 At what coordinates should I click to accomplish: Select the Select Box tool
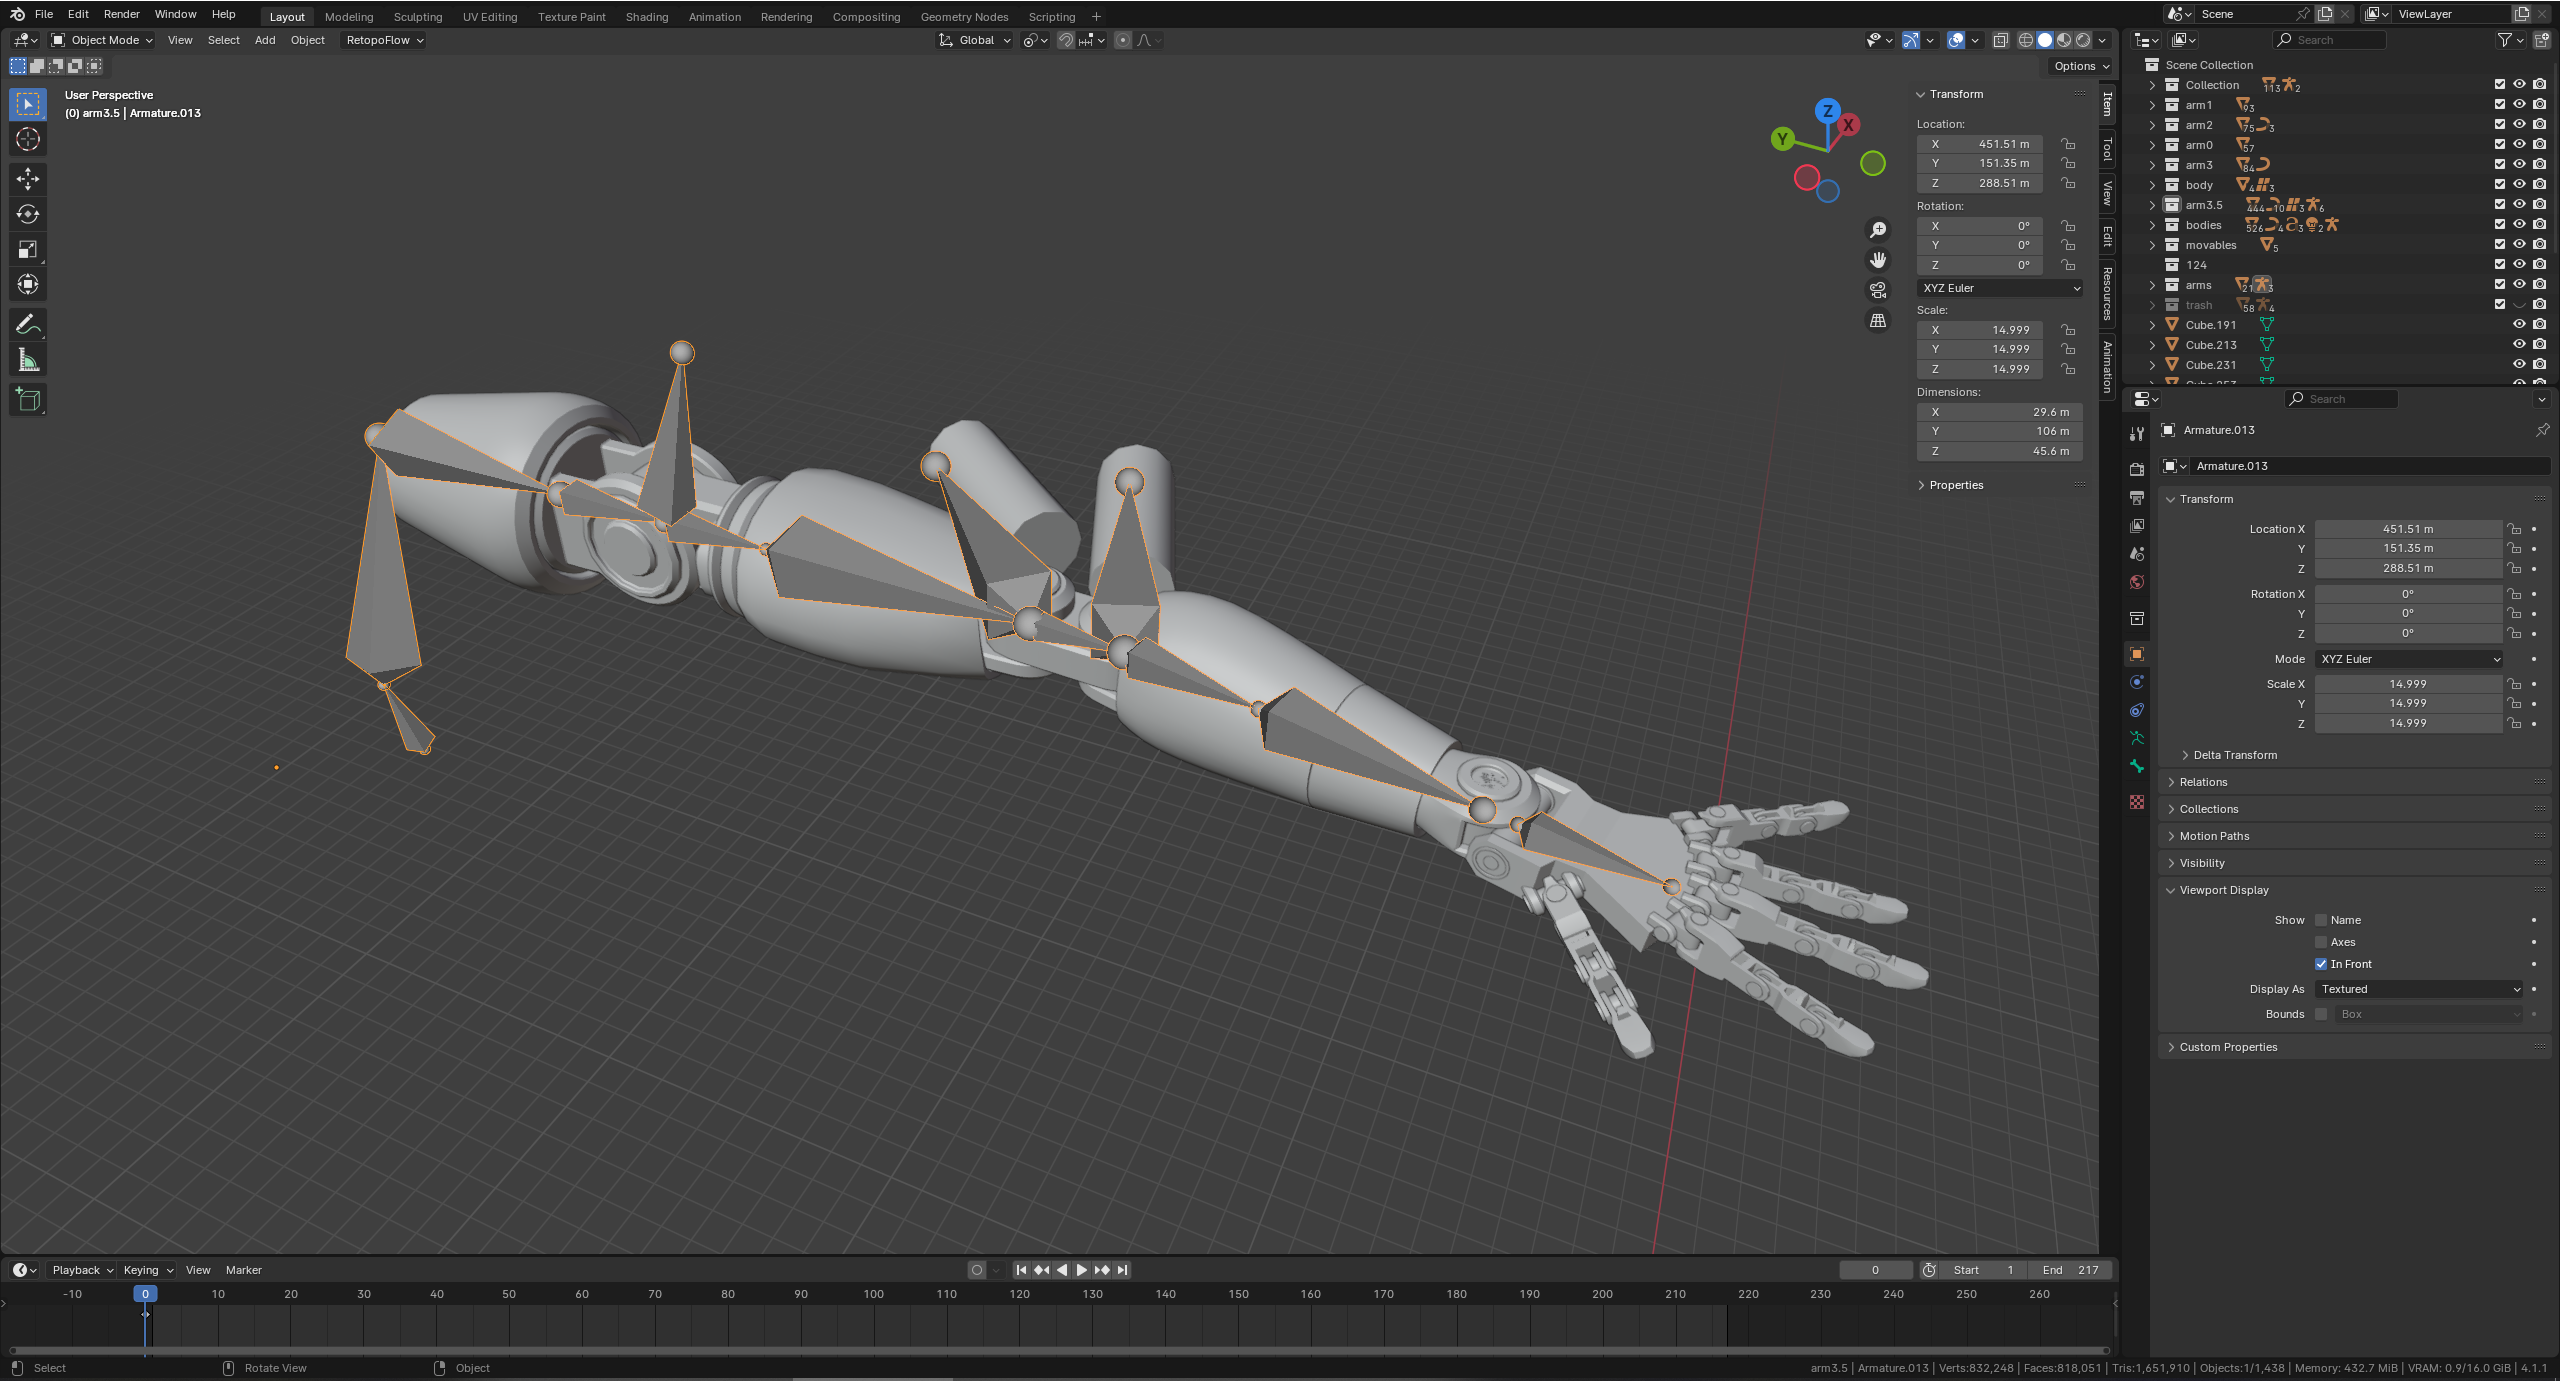pyautogui.click(x=28, y=104)
